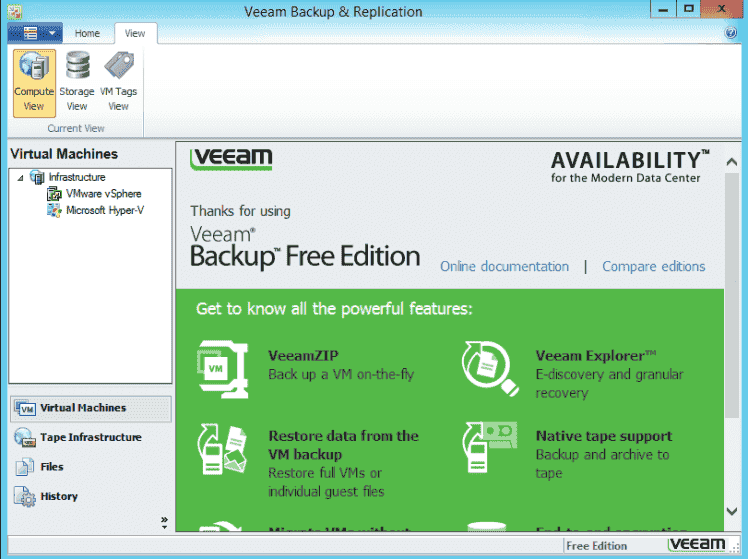Select the Compute View ribbon button

[x=34, y=83]
